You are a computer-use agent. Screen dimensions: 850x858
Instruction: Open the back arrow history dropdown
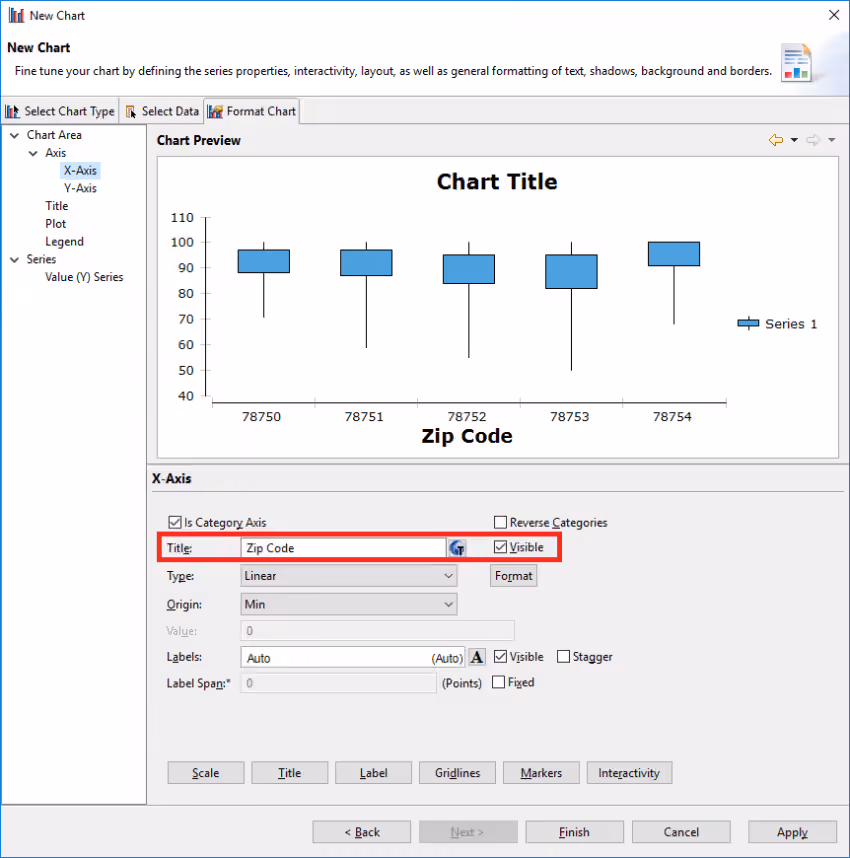(x=794, y=140)
